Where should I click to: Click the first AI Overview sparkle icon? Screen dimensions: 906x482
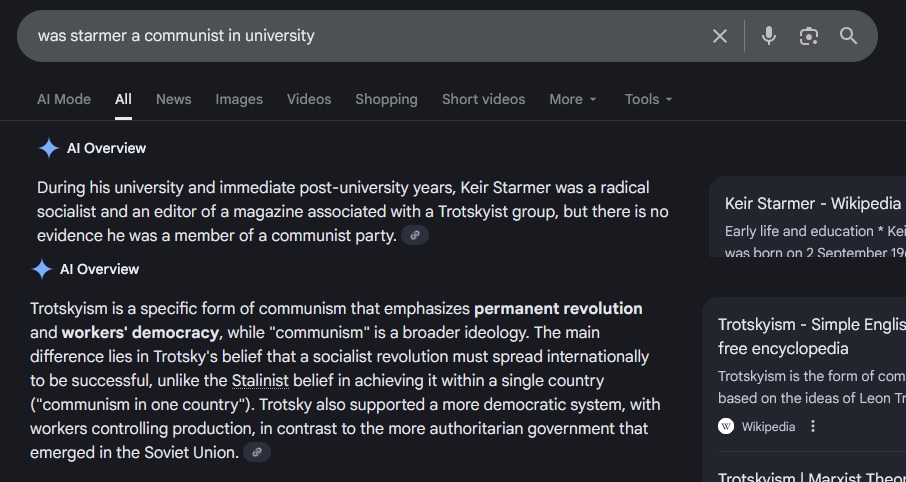49,149
